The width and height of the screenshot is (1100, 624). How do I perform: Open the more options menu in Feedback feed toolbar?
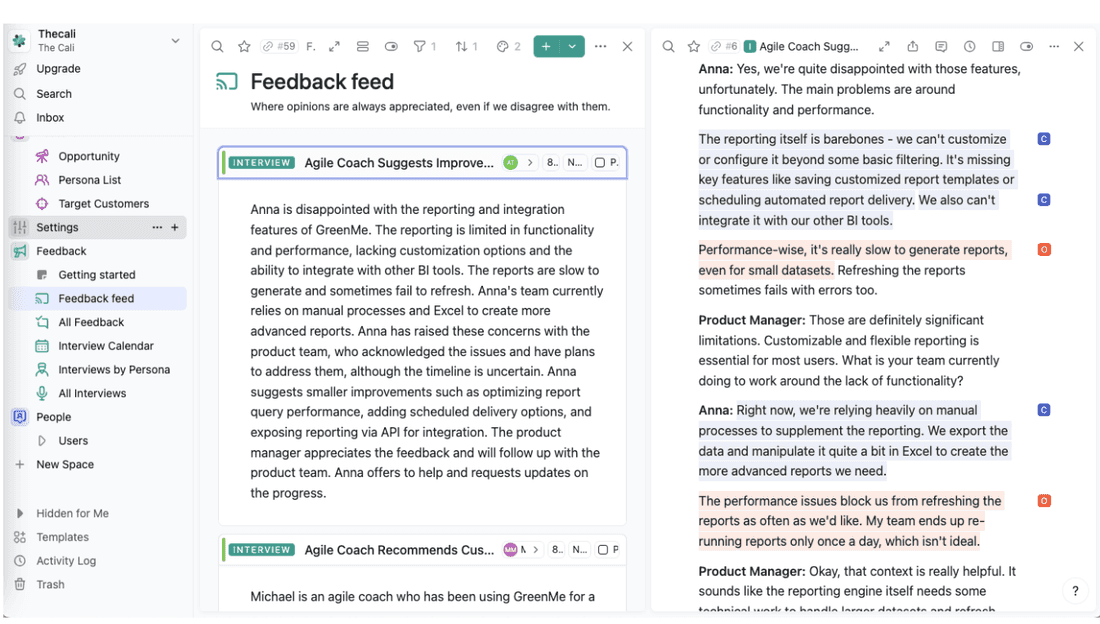(x=600, y=46)
